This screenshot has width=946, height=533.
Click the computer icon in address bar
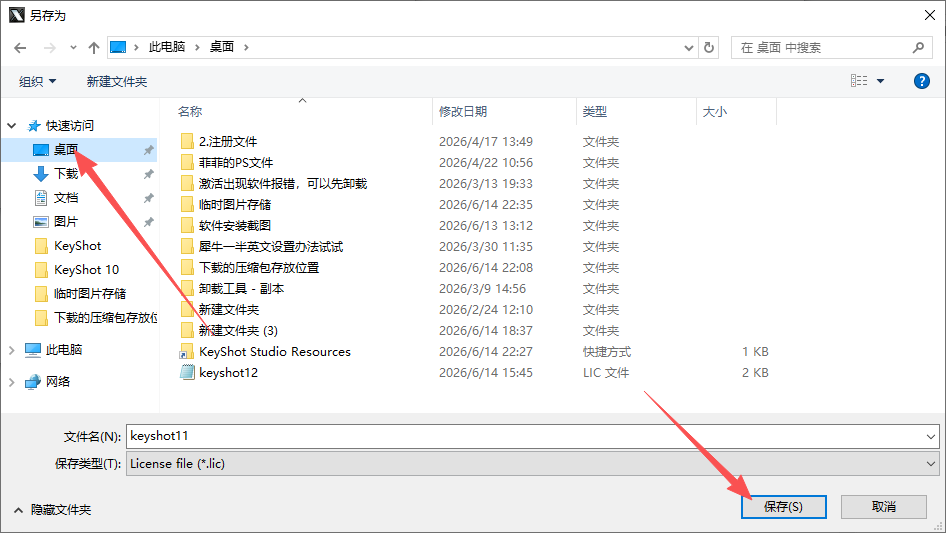click(118, 47)
